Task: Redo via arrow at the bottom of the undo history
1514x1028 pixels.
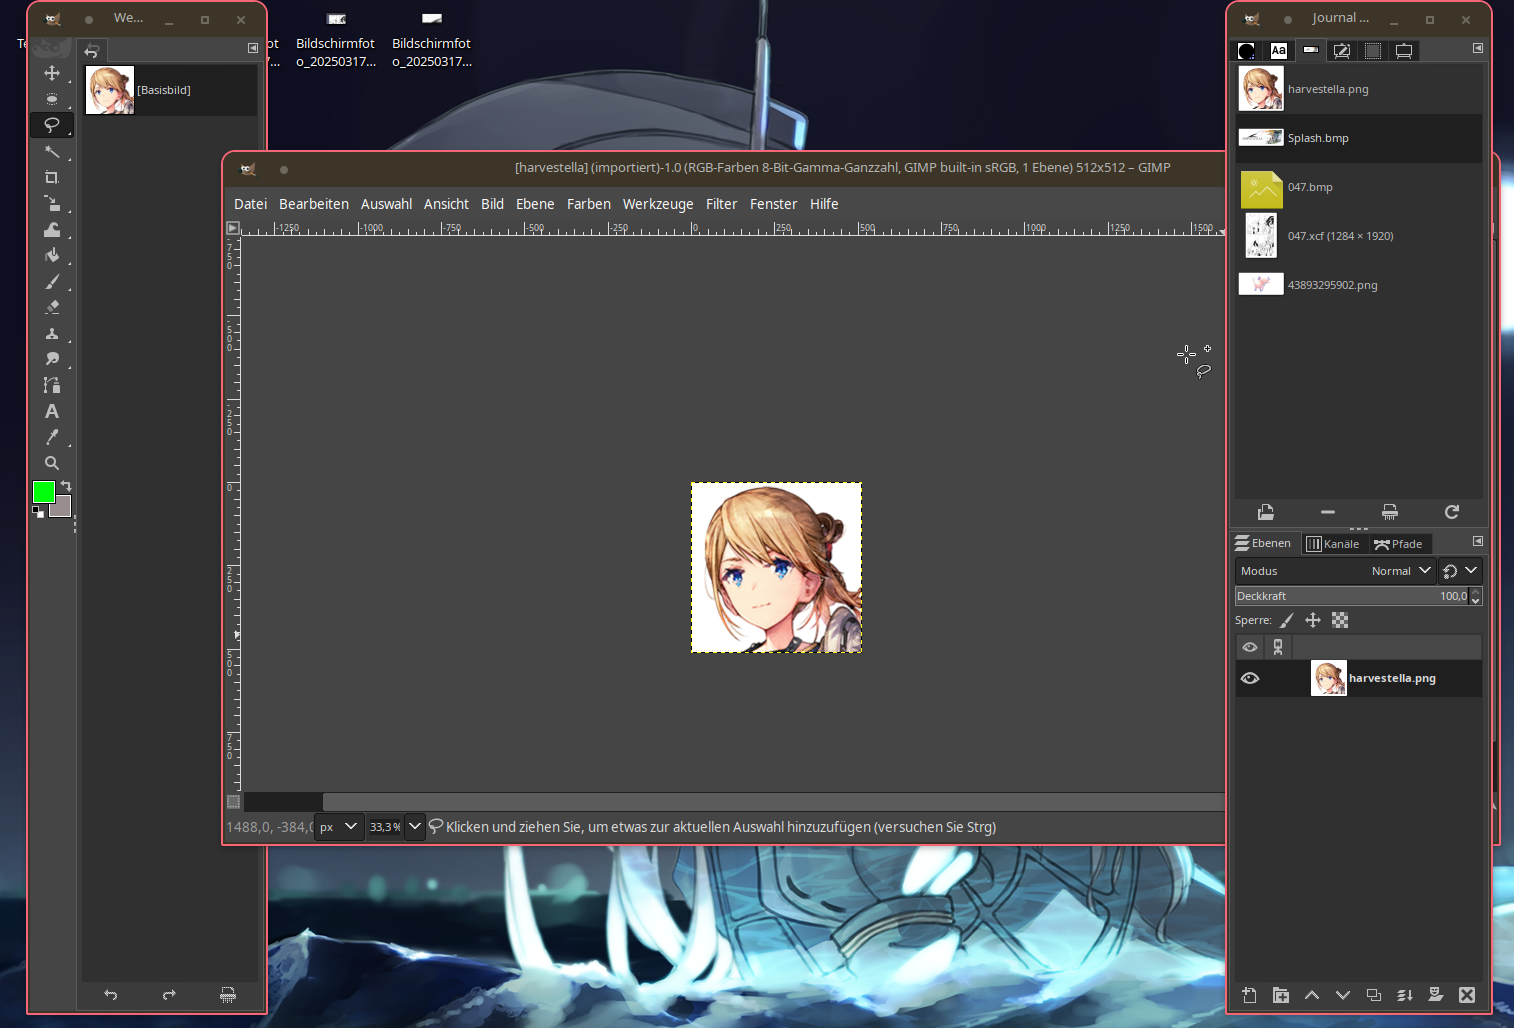Action: [169, 995]
